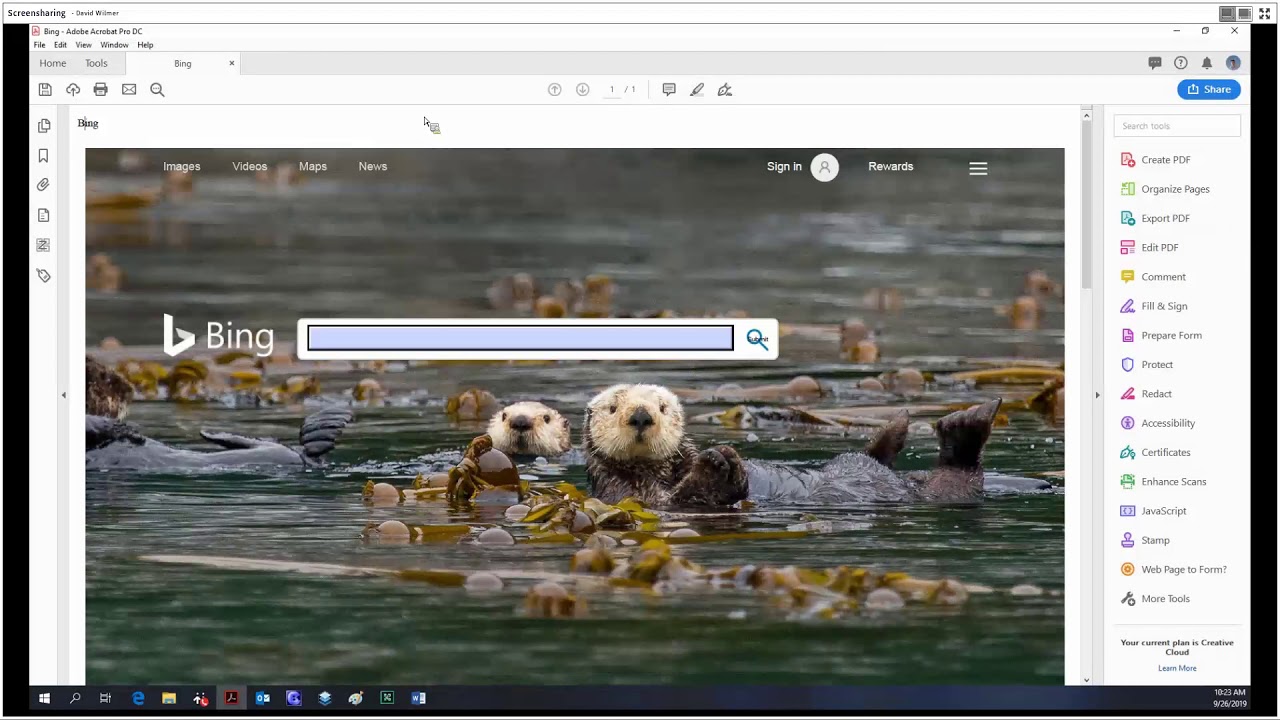Open the Tags panel icon
The width and height of the screenshot is (1280, 720).
44,275
